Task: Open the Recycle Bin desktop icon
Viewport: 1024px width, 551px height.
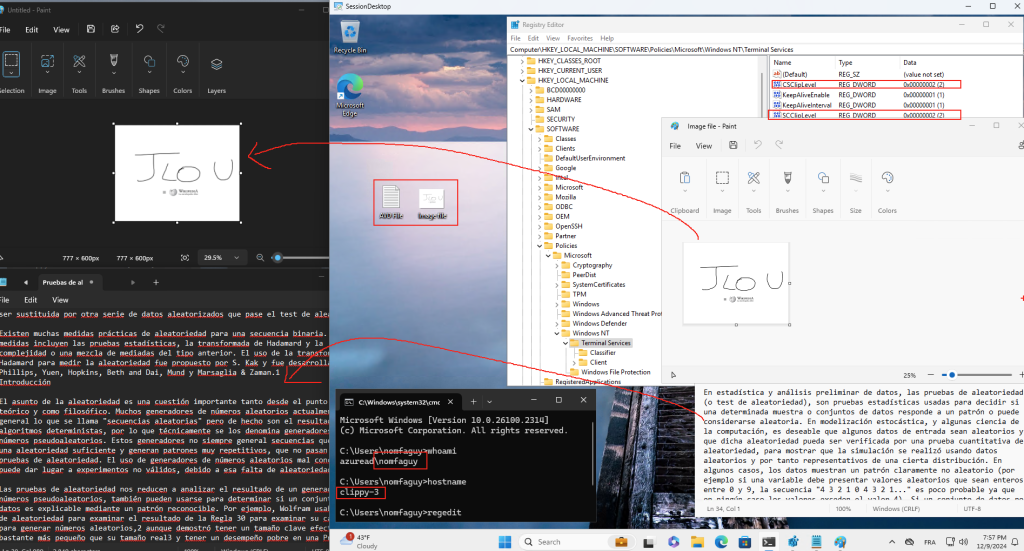Action: click(350, 37)
